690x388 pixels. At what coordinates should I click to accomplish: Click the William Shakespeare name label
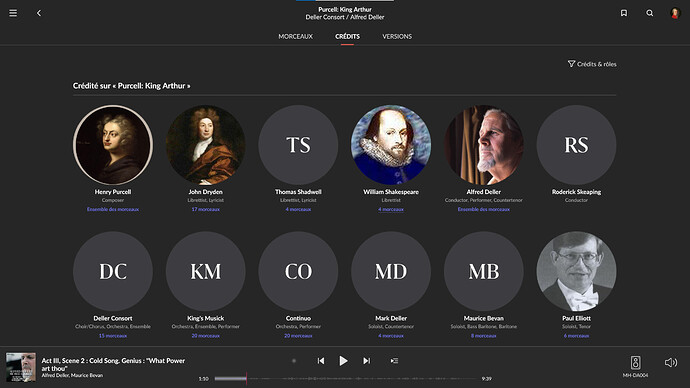391,192
